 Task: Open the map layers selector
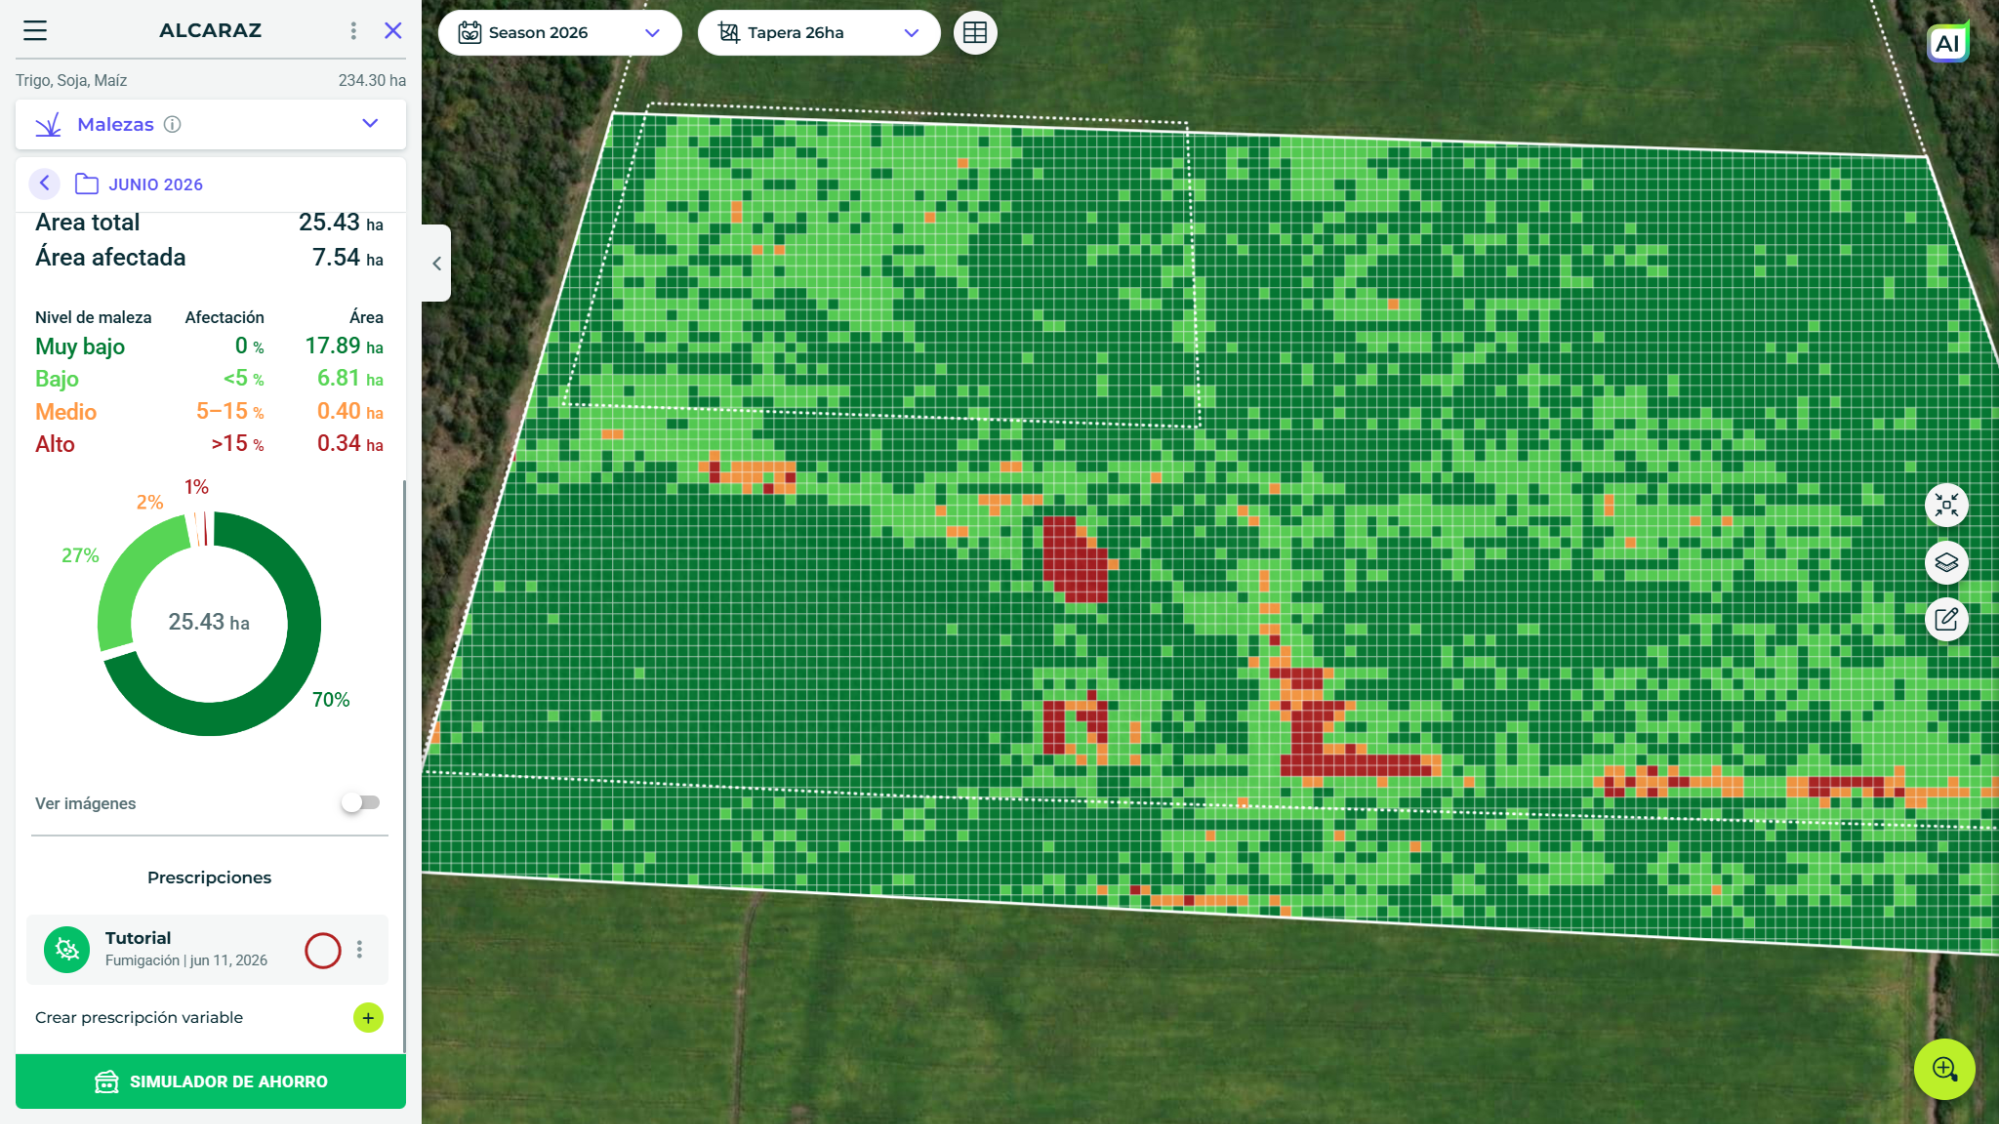1946,562
